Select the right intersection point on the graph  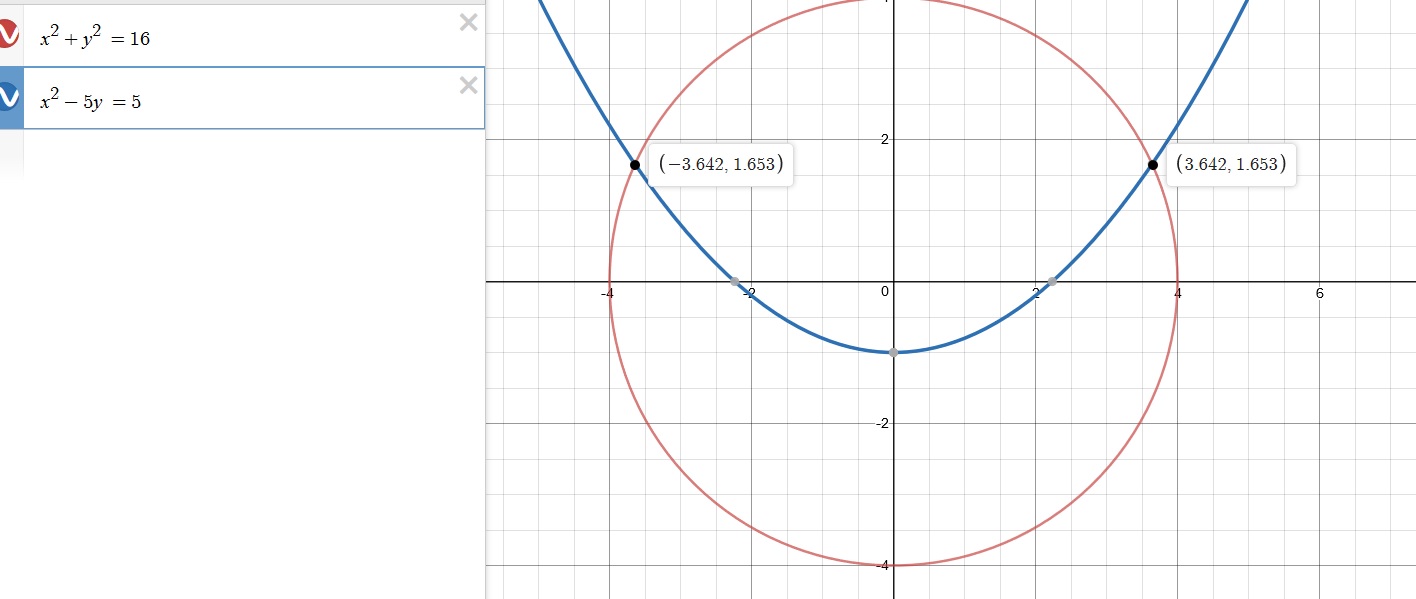tap(1152, 165)
